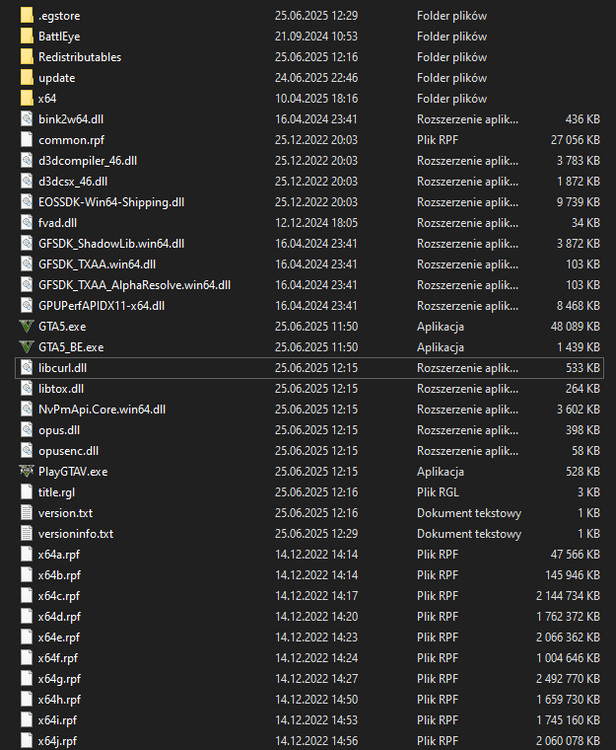Click the EOSSDK-Win64-Shipping.dll file icon

click(27, 202)
